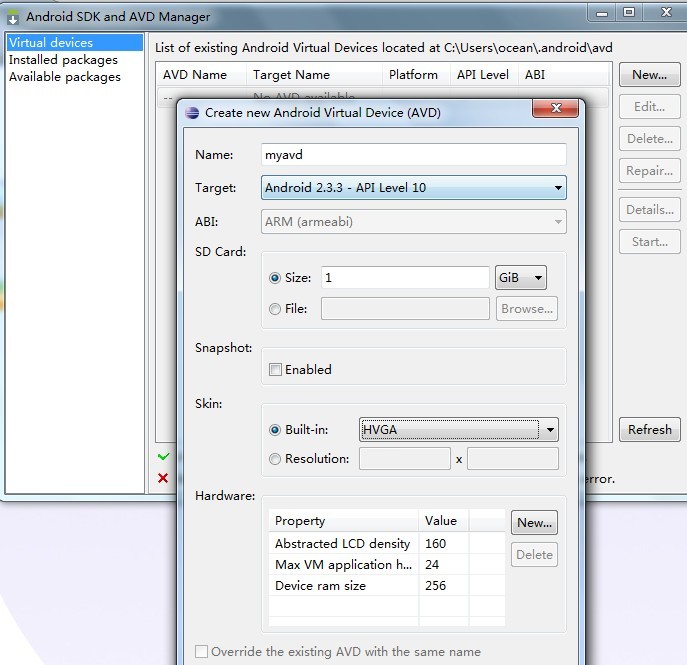Click the ABI column header in AVD list
Image resolution: width=687 pixels, height=665 pixels.
tap(564, 75)
